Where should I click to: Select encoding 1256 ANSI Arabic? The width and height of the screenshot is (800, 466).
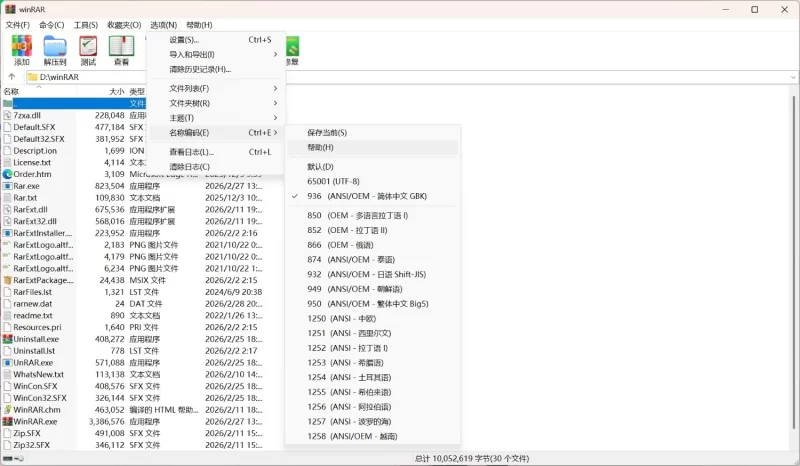pos(373,407)
